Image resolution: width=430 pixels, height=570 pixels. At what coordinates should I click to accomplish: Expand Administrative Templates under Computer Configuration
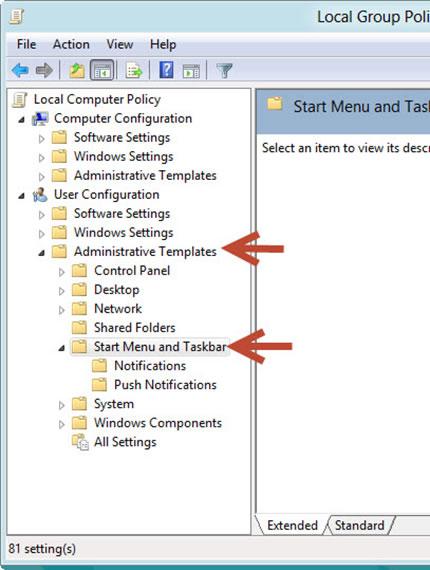click(x=42, y=176)
